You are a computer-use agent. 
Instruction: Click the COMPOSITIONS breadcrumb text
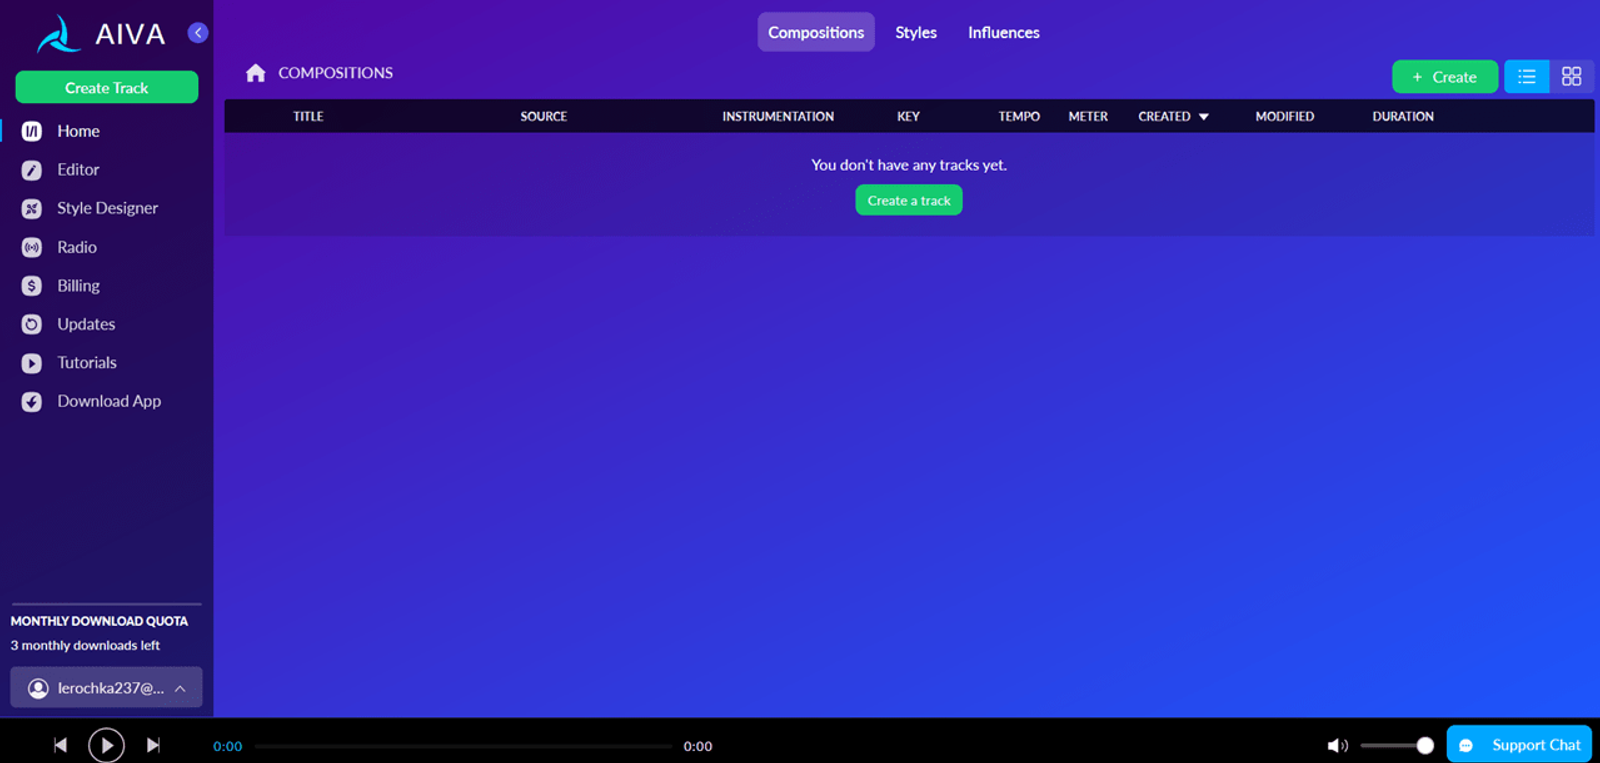point(335,73)
